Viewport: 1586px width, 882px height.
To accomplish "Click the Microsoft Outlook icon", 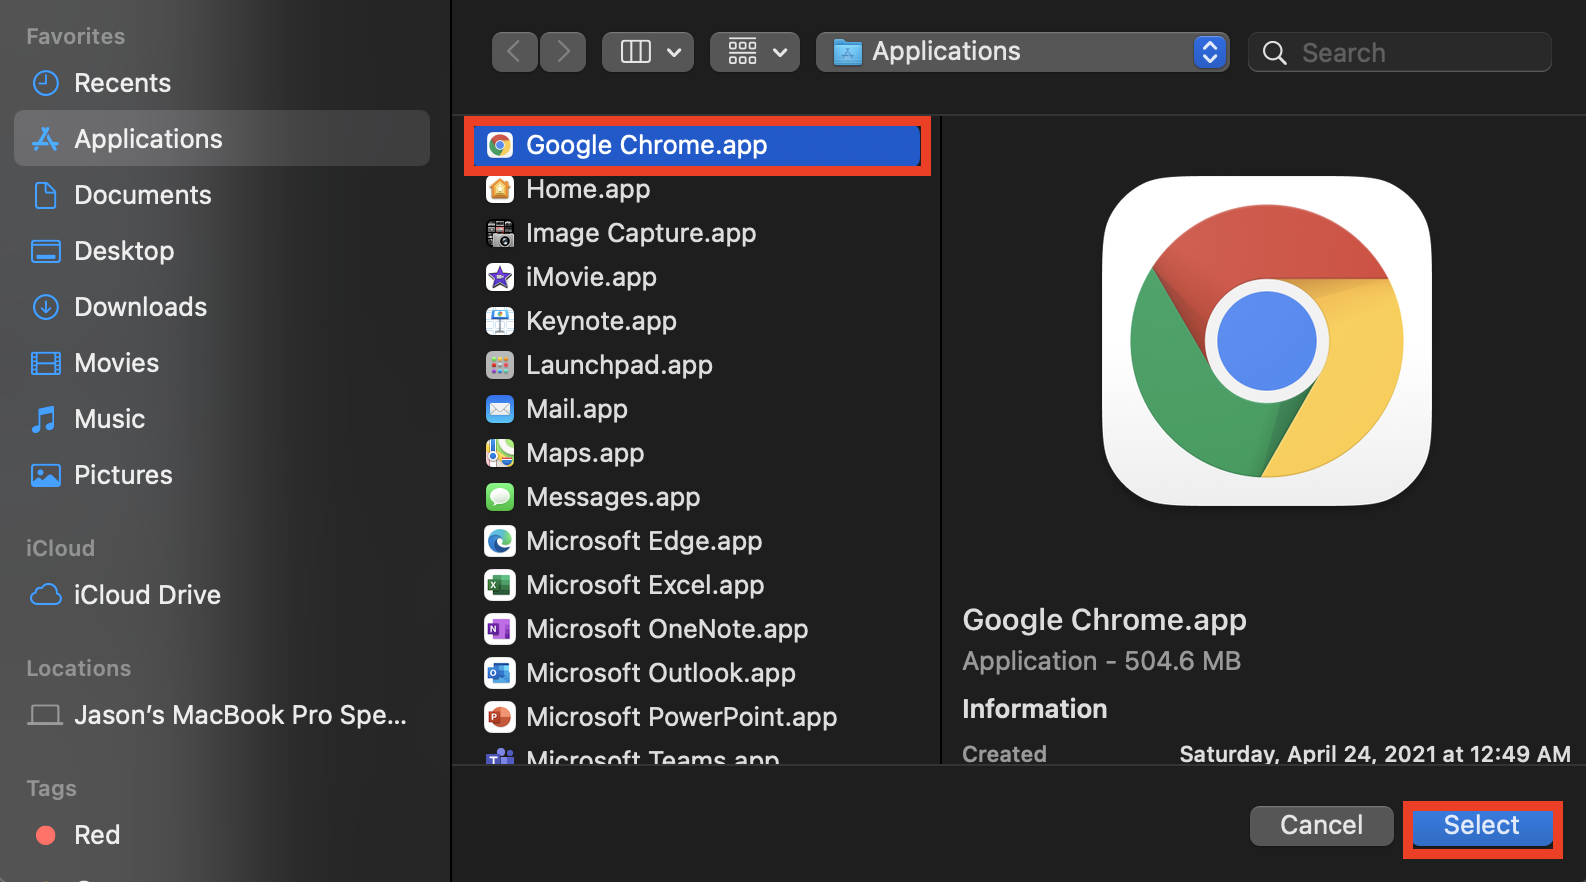I will point(500,673).
